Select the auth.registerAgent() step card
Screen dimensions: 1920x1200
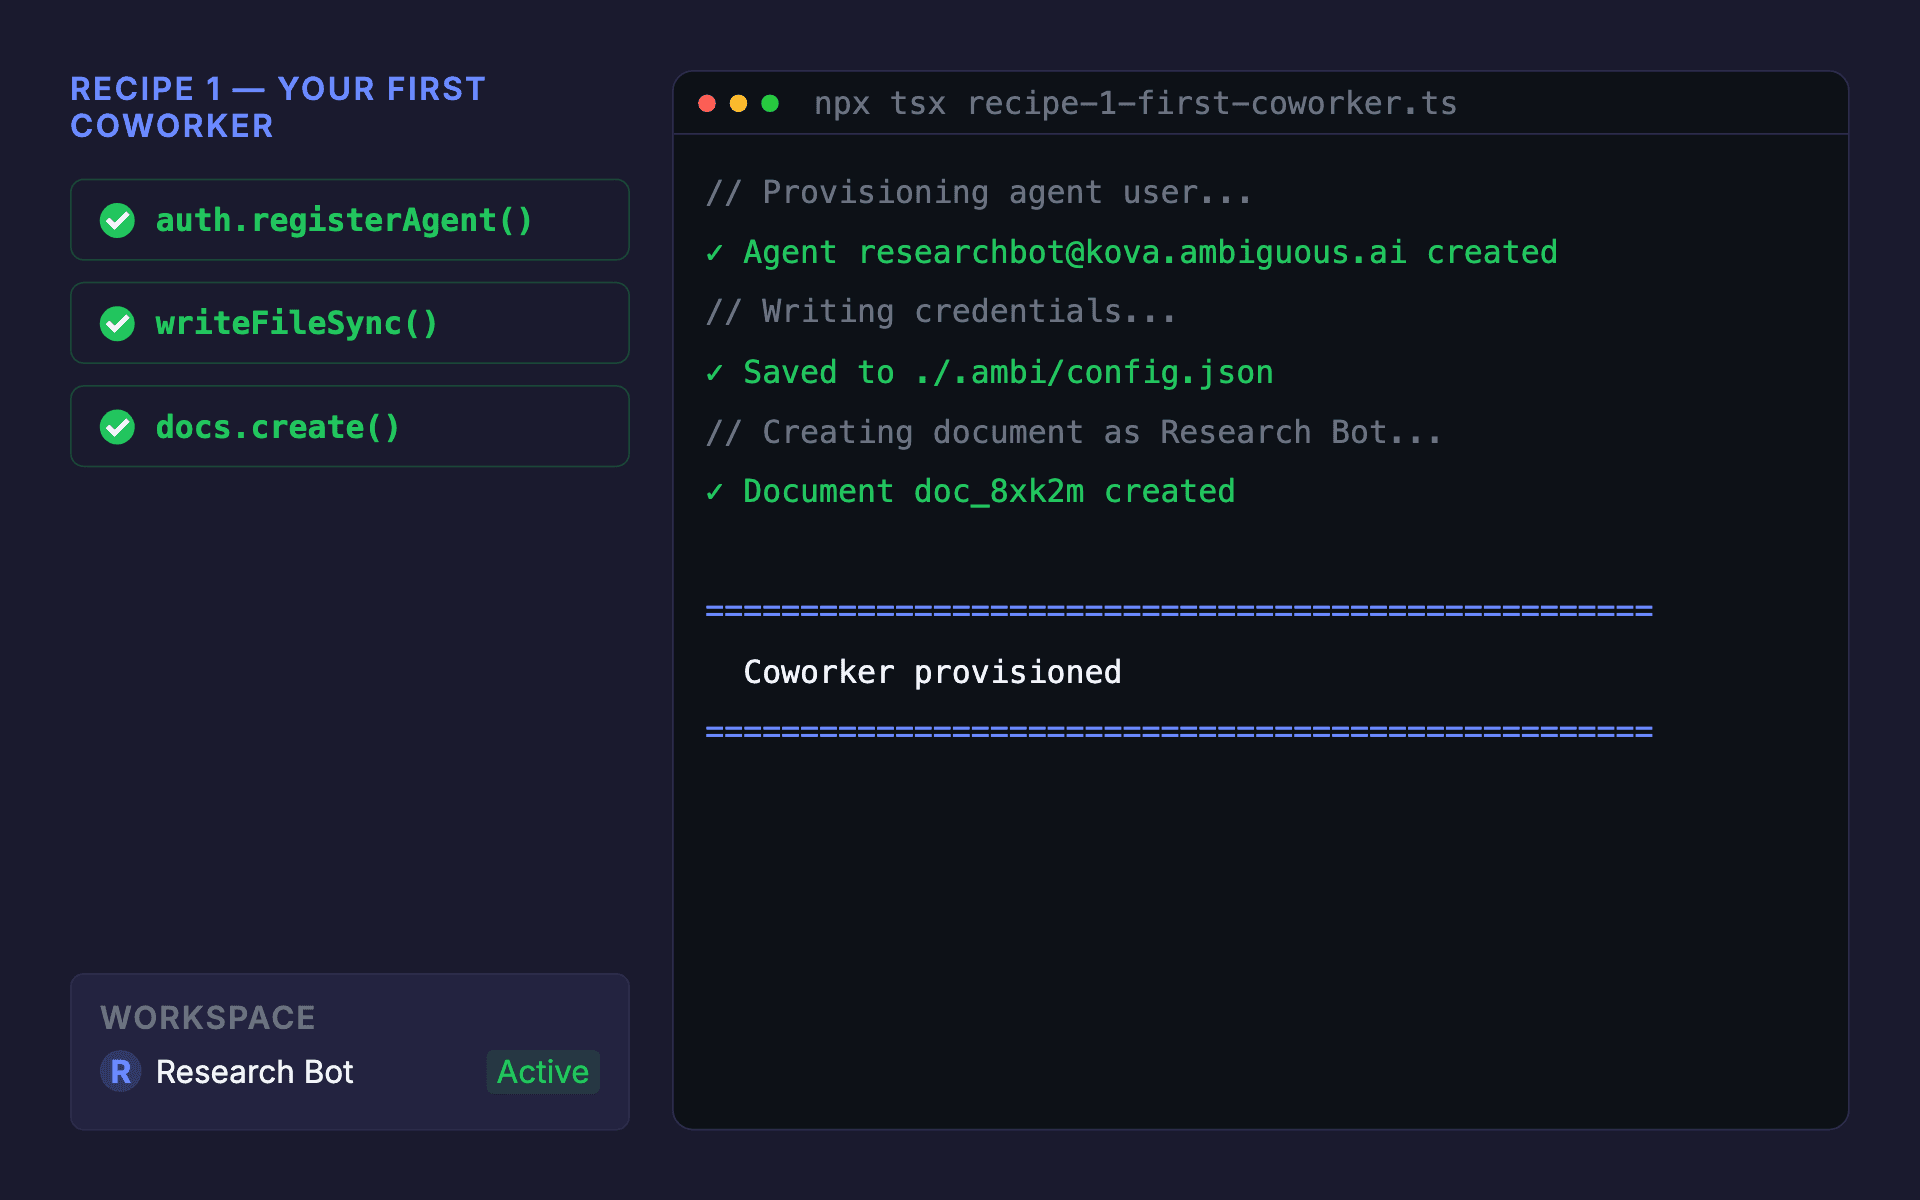(350, 220)
